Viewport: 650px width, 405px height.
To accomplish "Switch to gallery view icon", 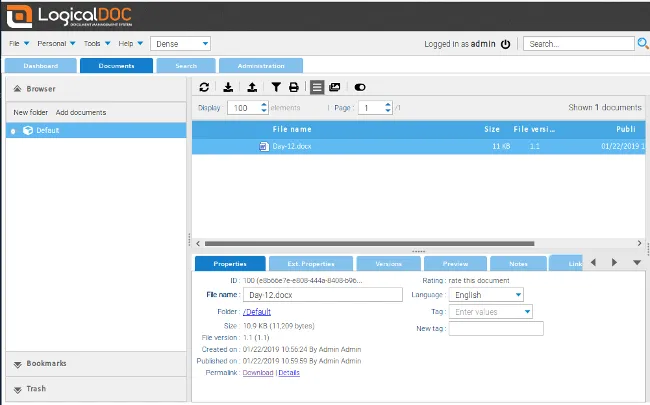I will (x=334, y=88).
